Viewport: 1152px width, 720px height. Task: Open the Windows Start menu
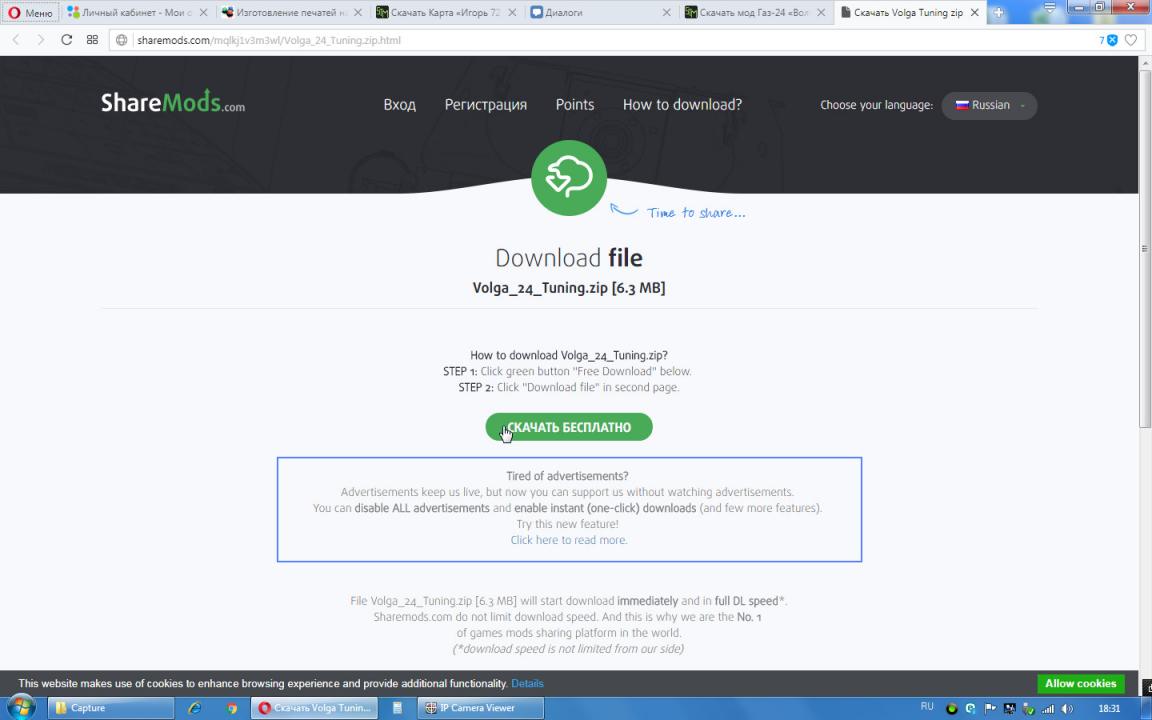pyautogui.click(x=21, y=707)
